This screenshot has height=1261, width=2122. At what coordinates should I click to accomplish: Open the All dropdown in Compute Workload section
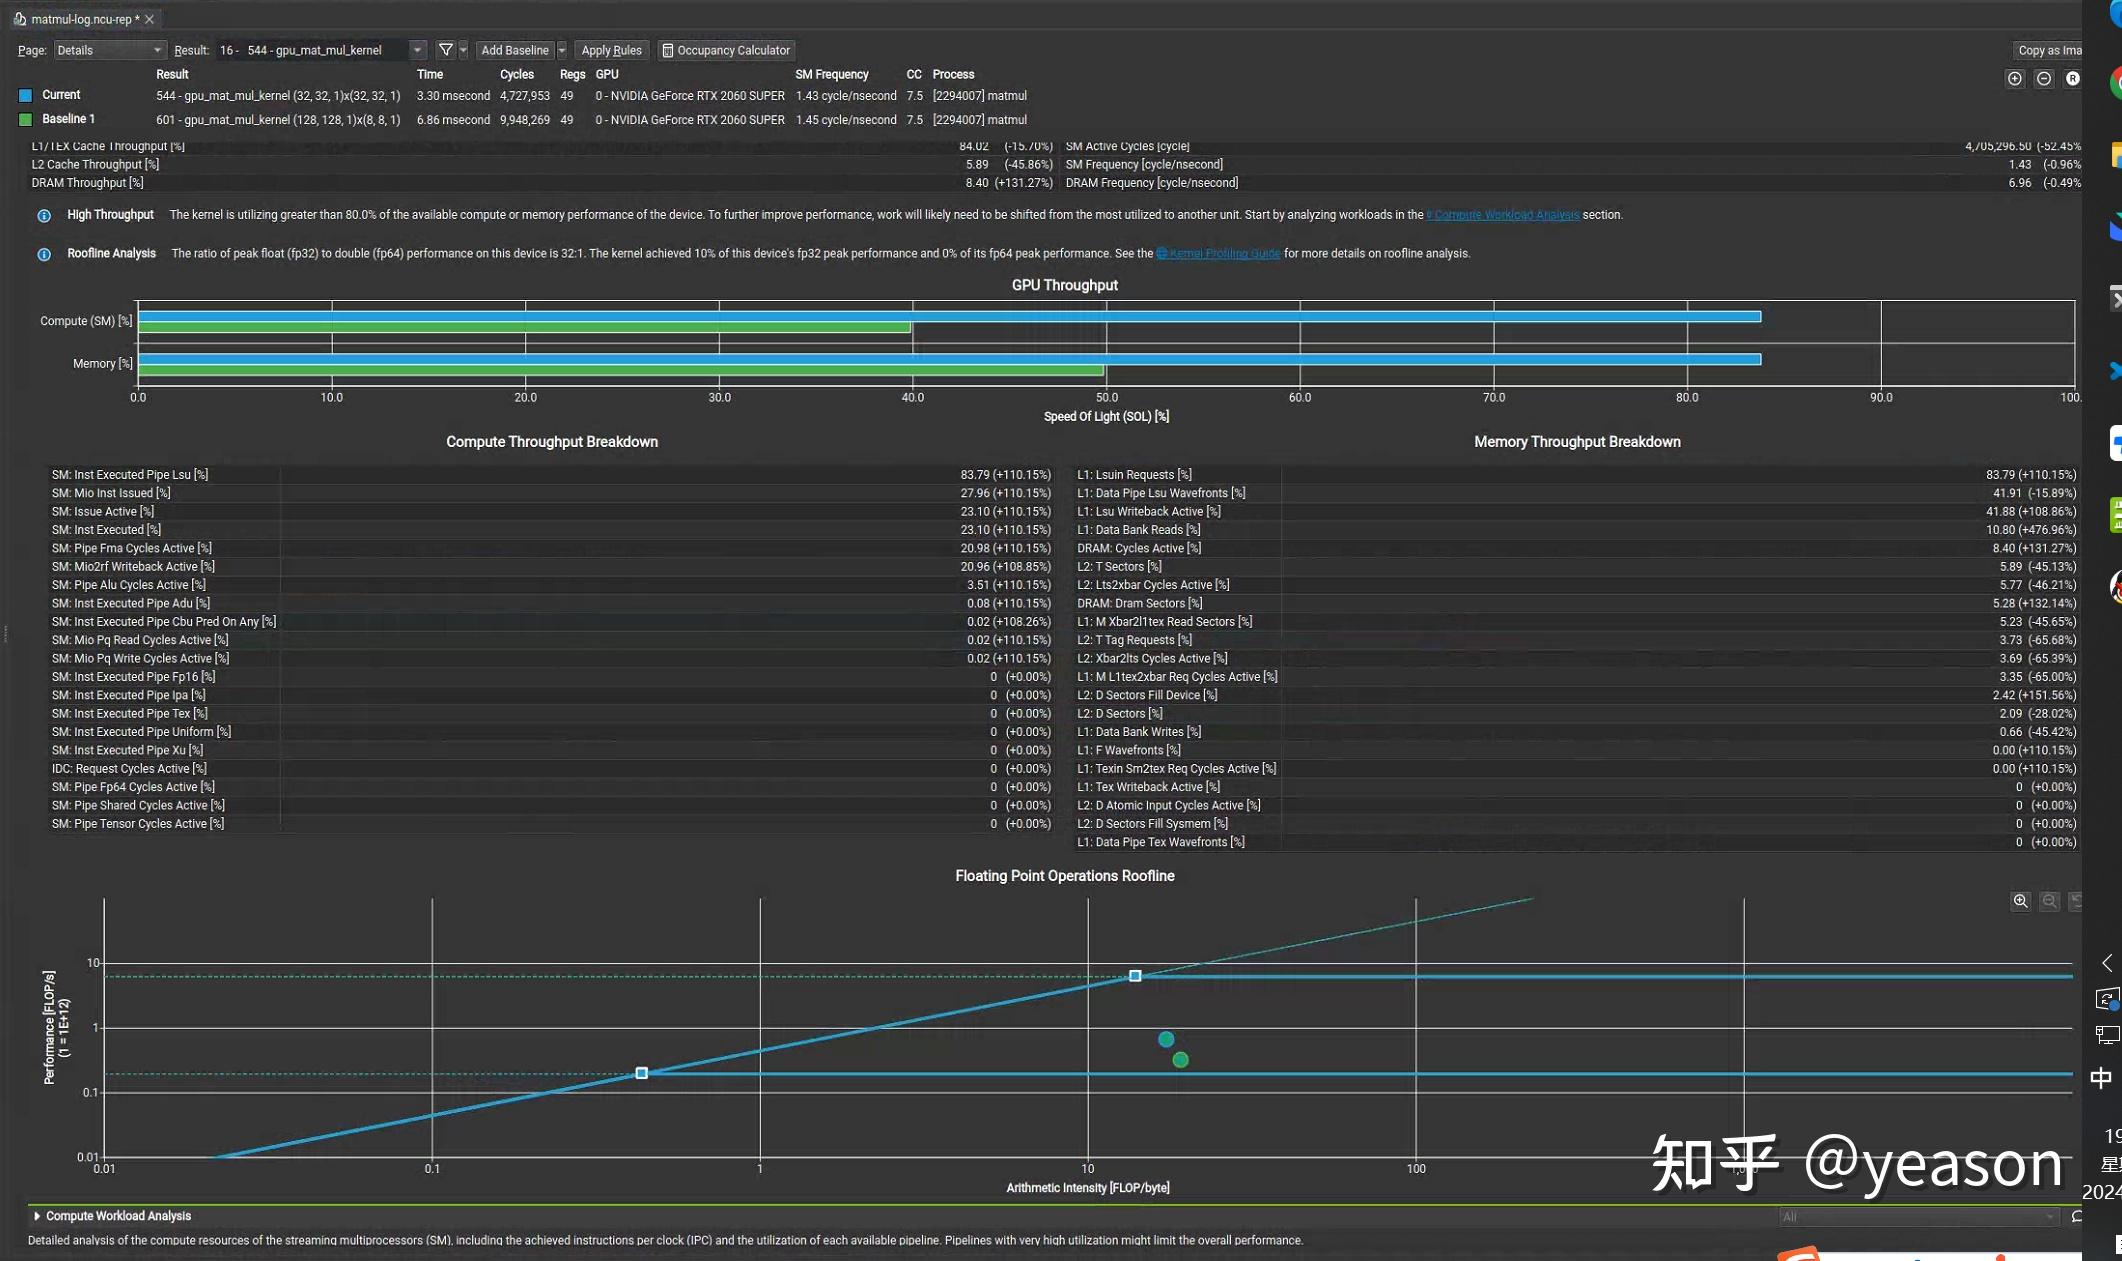pyautogui.click(x=1917, y=1217)
